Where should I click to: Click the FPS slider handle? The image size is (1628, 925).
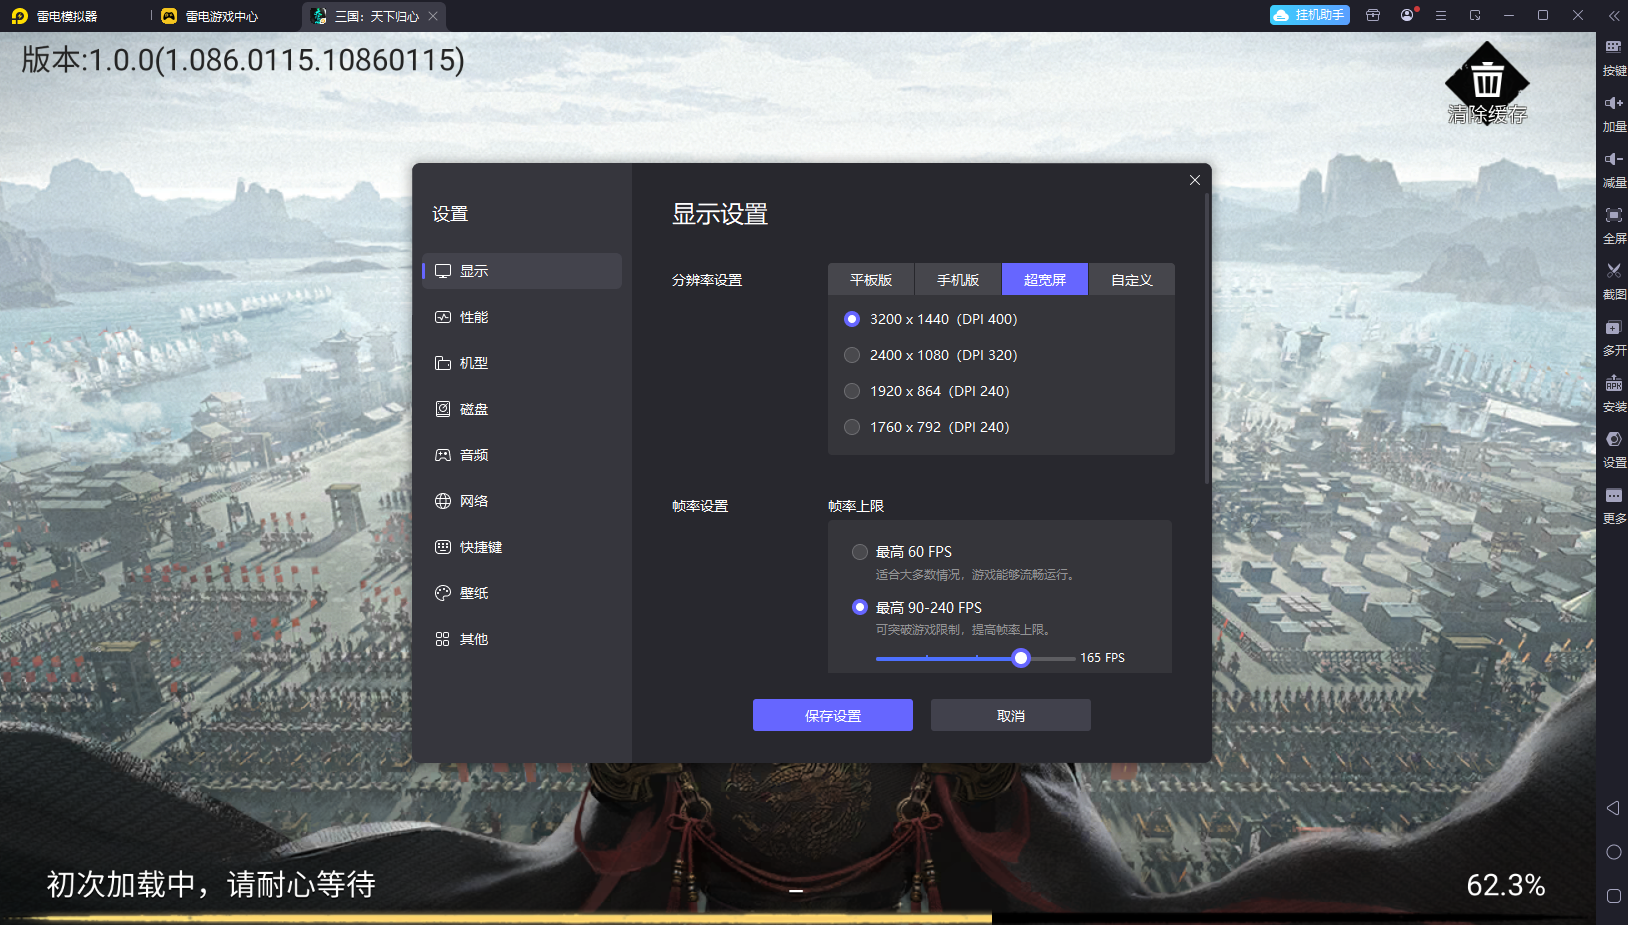[1020, 658]
